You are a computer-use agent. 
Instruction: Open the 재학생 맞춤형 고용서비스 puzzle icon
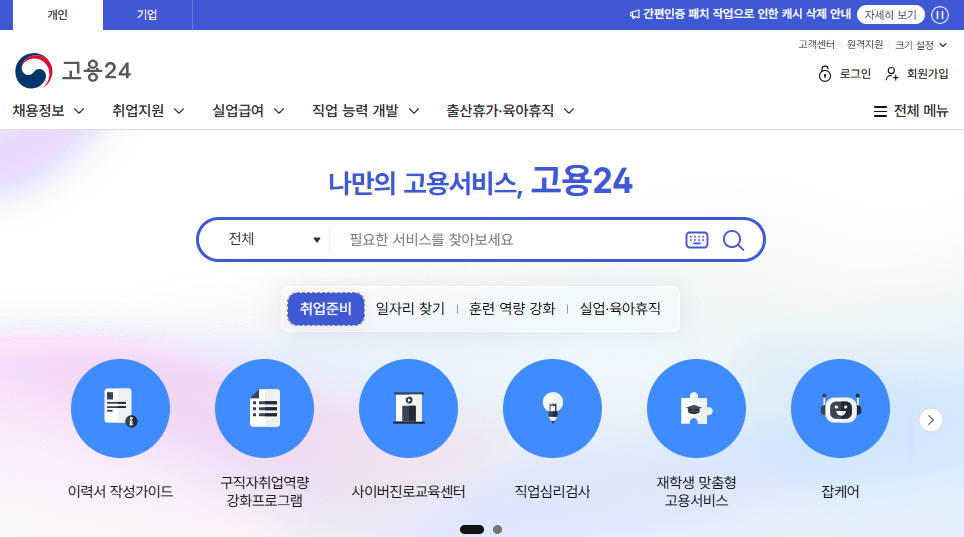pyautogui.click(x=696, y=408)
